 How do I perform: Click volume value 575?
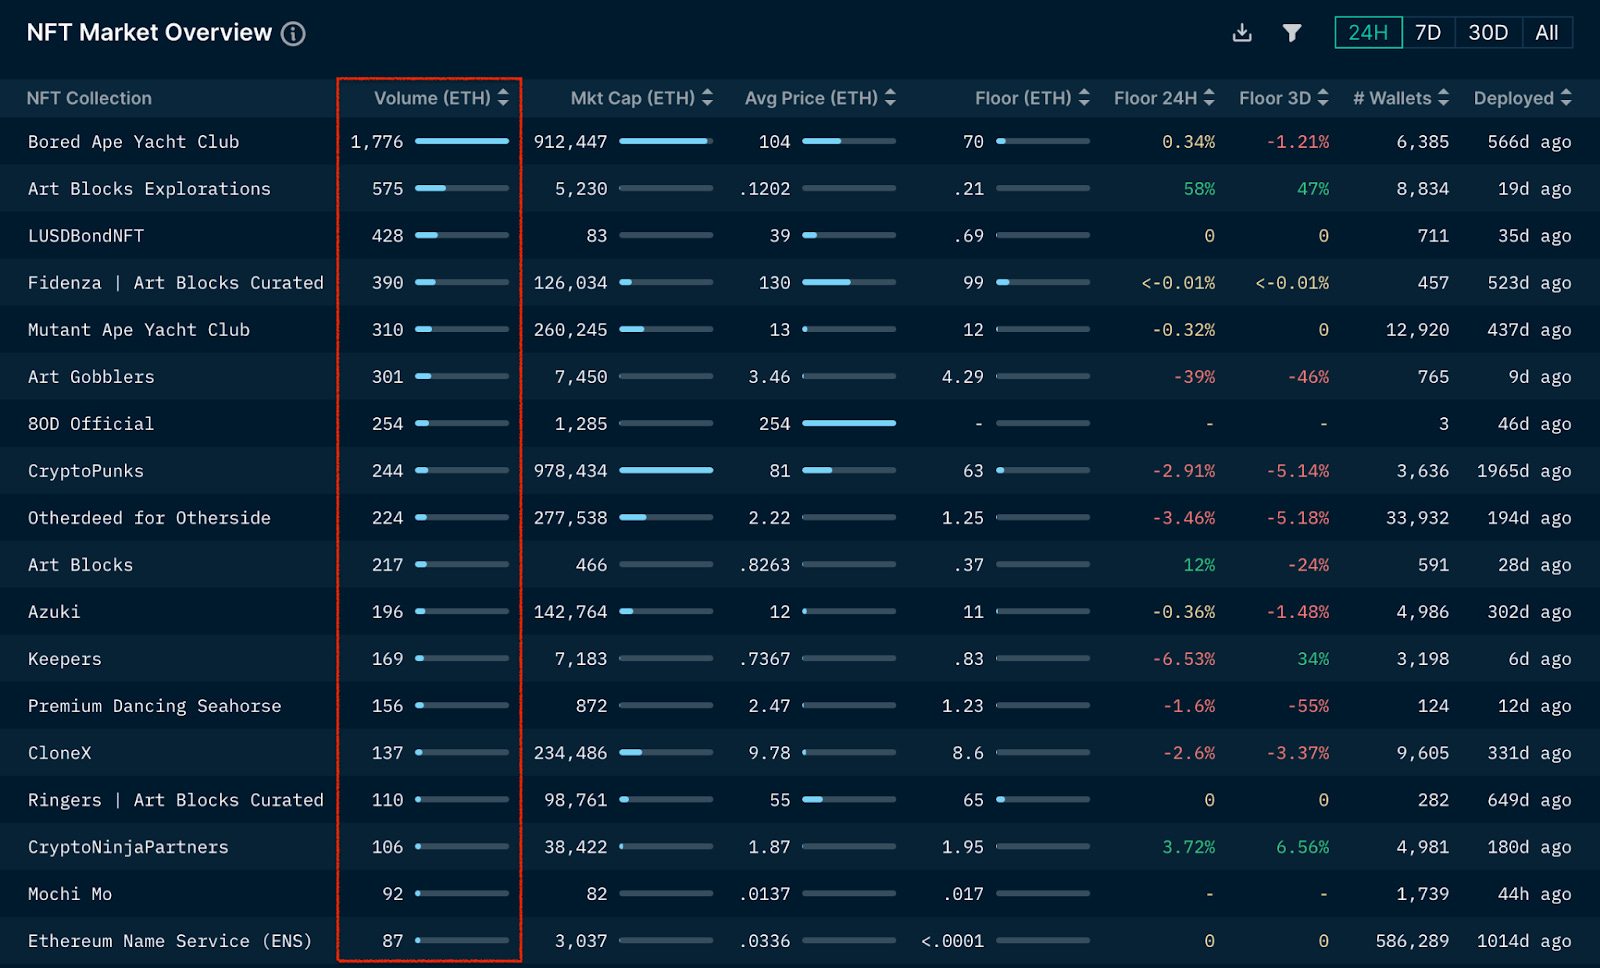click(387, 189)
